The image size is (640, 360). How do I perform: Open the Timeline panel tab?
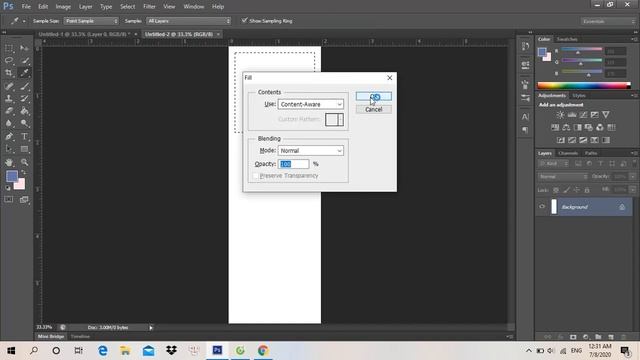(80, 336)
